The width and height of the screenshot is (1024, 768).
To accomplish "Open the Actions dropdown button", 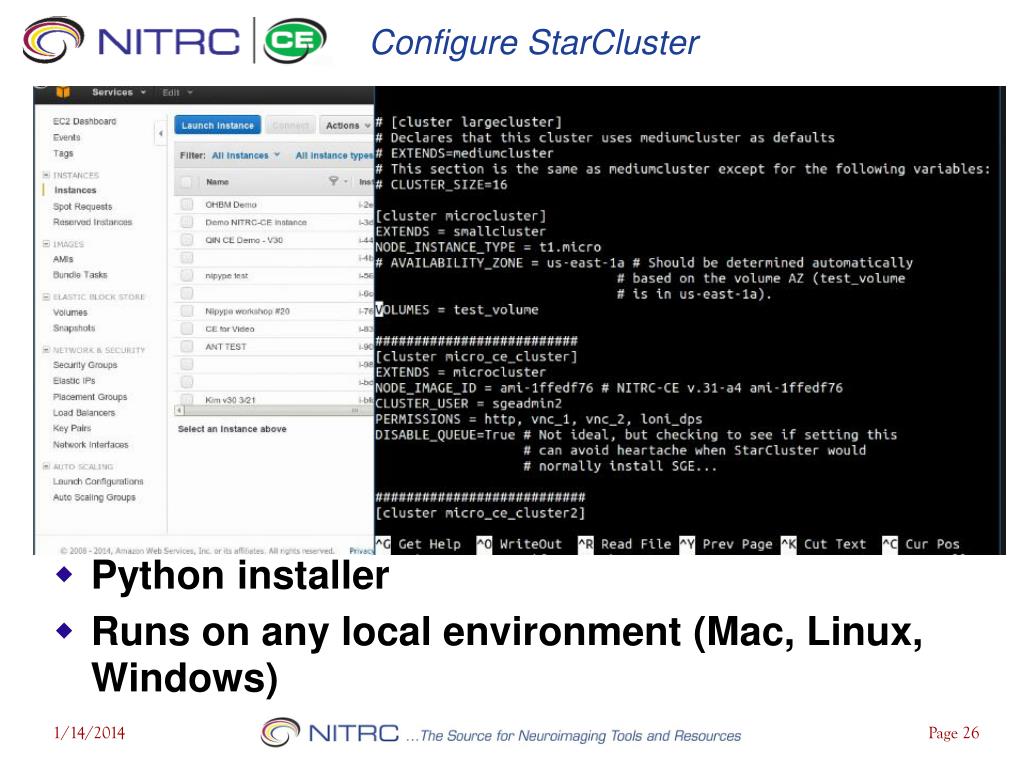I will tap(347, 125).
